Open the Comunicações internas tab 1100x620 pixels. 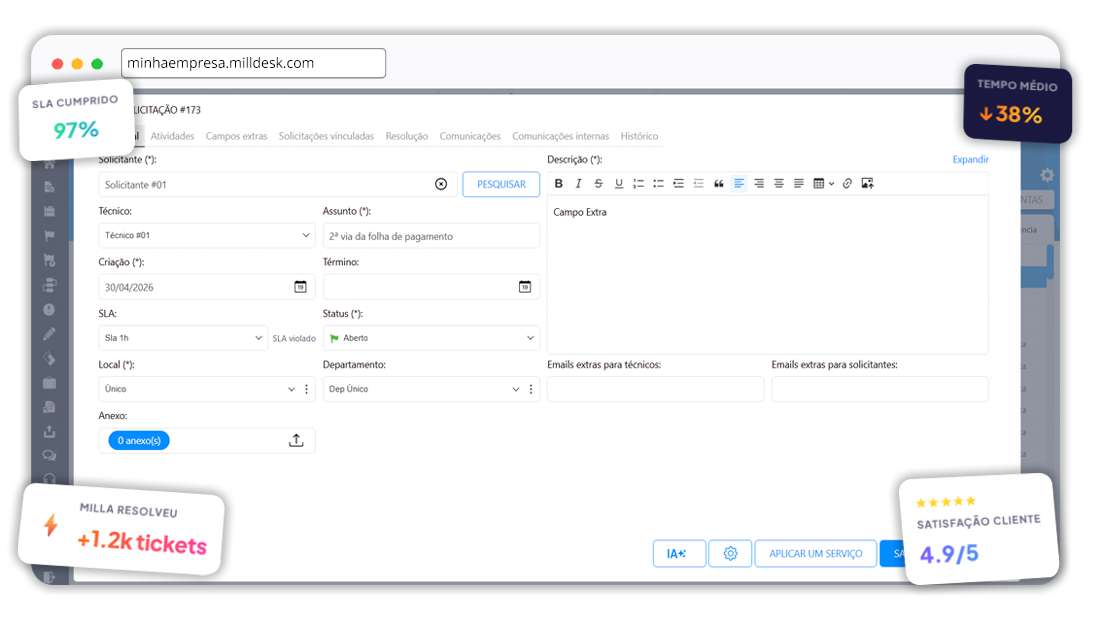click(x=561, y=136)
